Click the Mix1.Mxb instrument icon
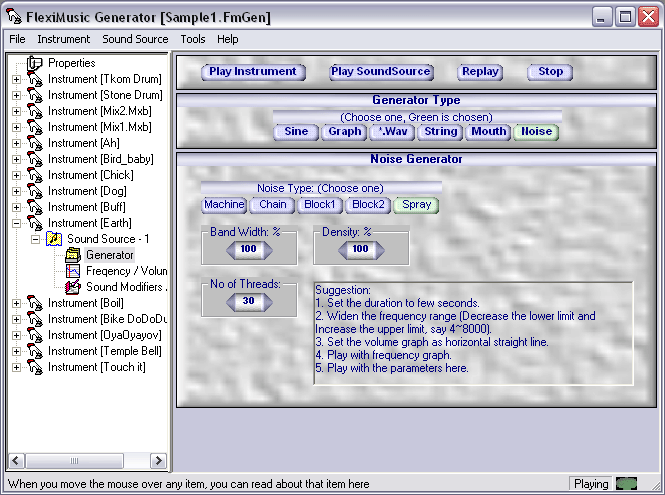The height and width of the screenshot is (495, 665). coord(35,127)
